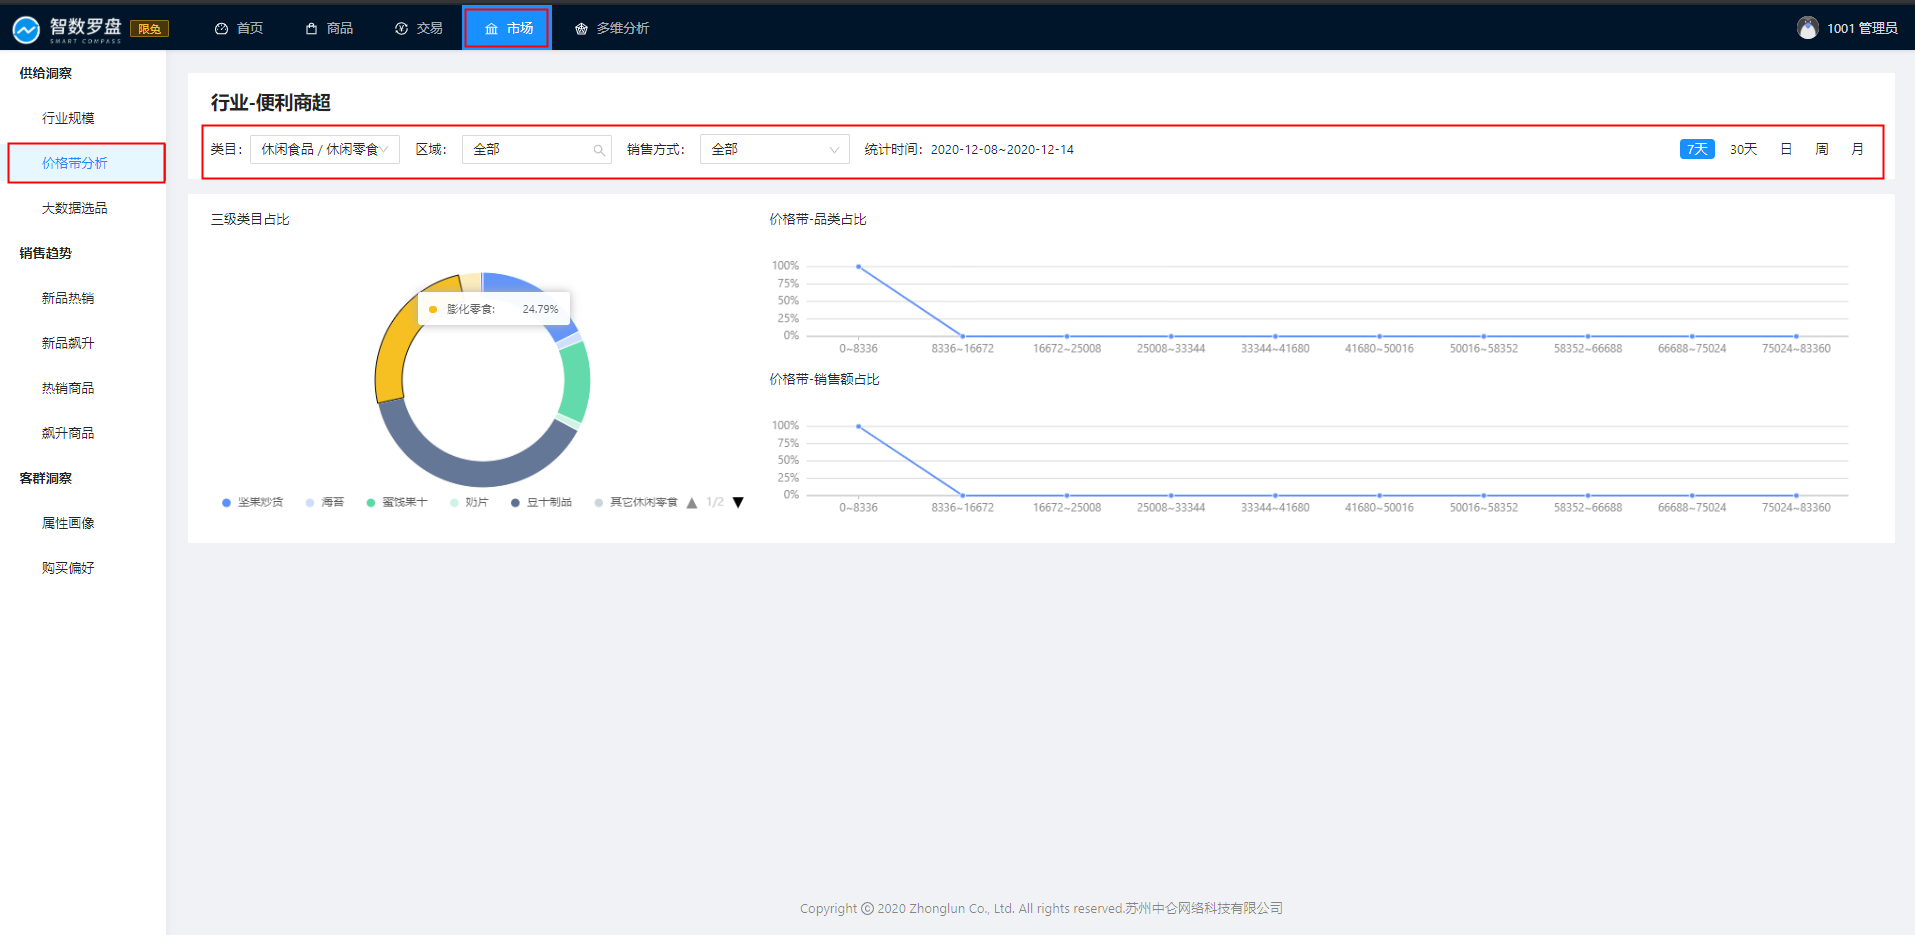The width and height of the screenshot is (1915, 935).
Task: Toggle 坚果炒货 series in chart legend
Action: point(252,502)
